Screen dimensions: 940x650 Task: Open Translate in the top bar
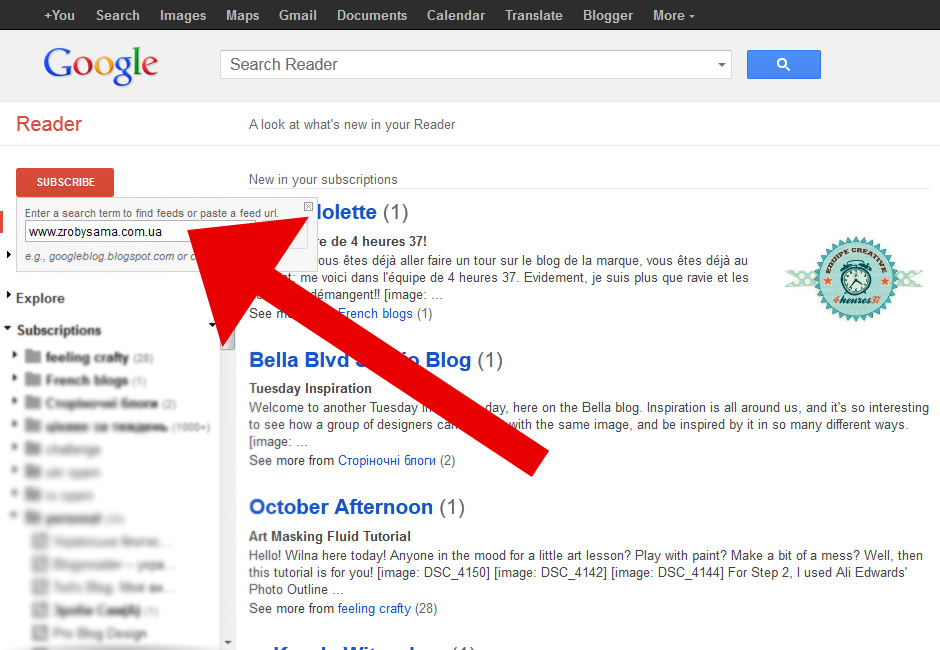pos(534,15)
